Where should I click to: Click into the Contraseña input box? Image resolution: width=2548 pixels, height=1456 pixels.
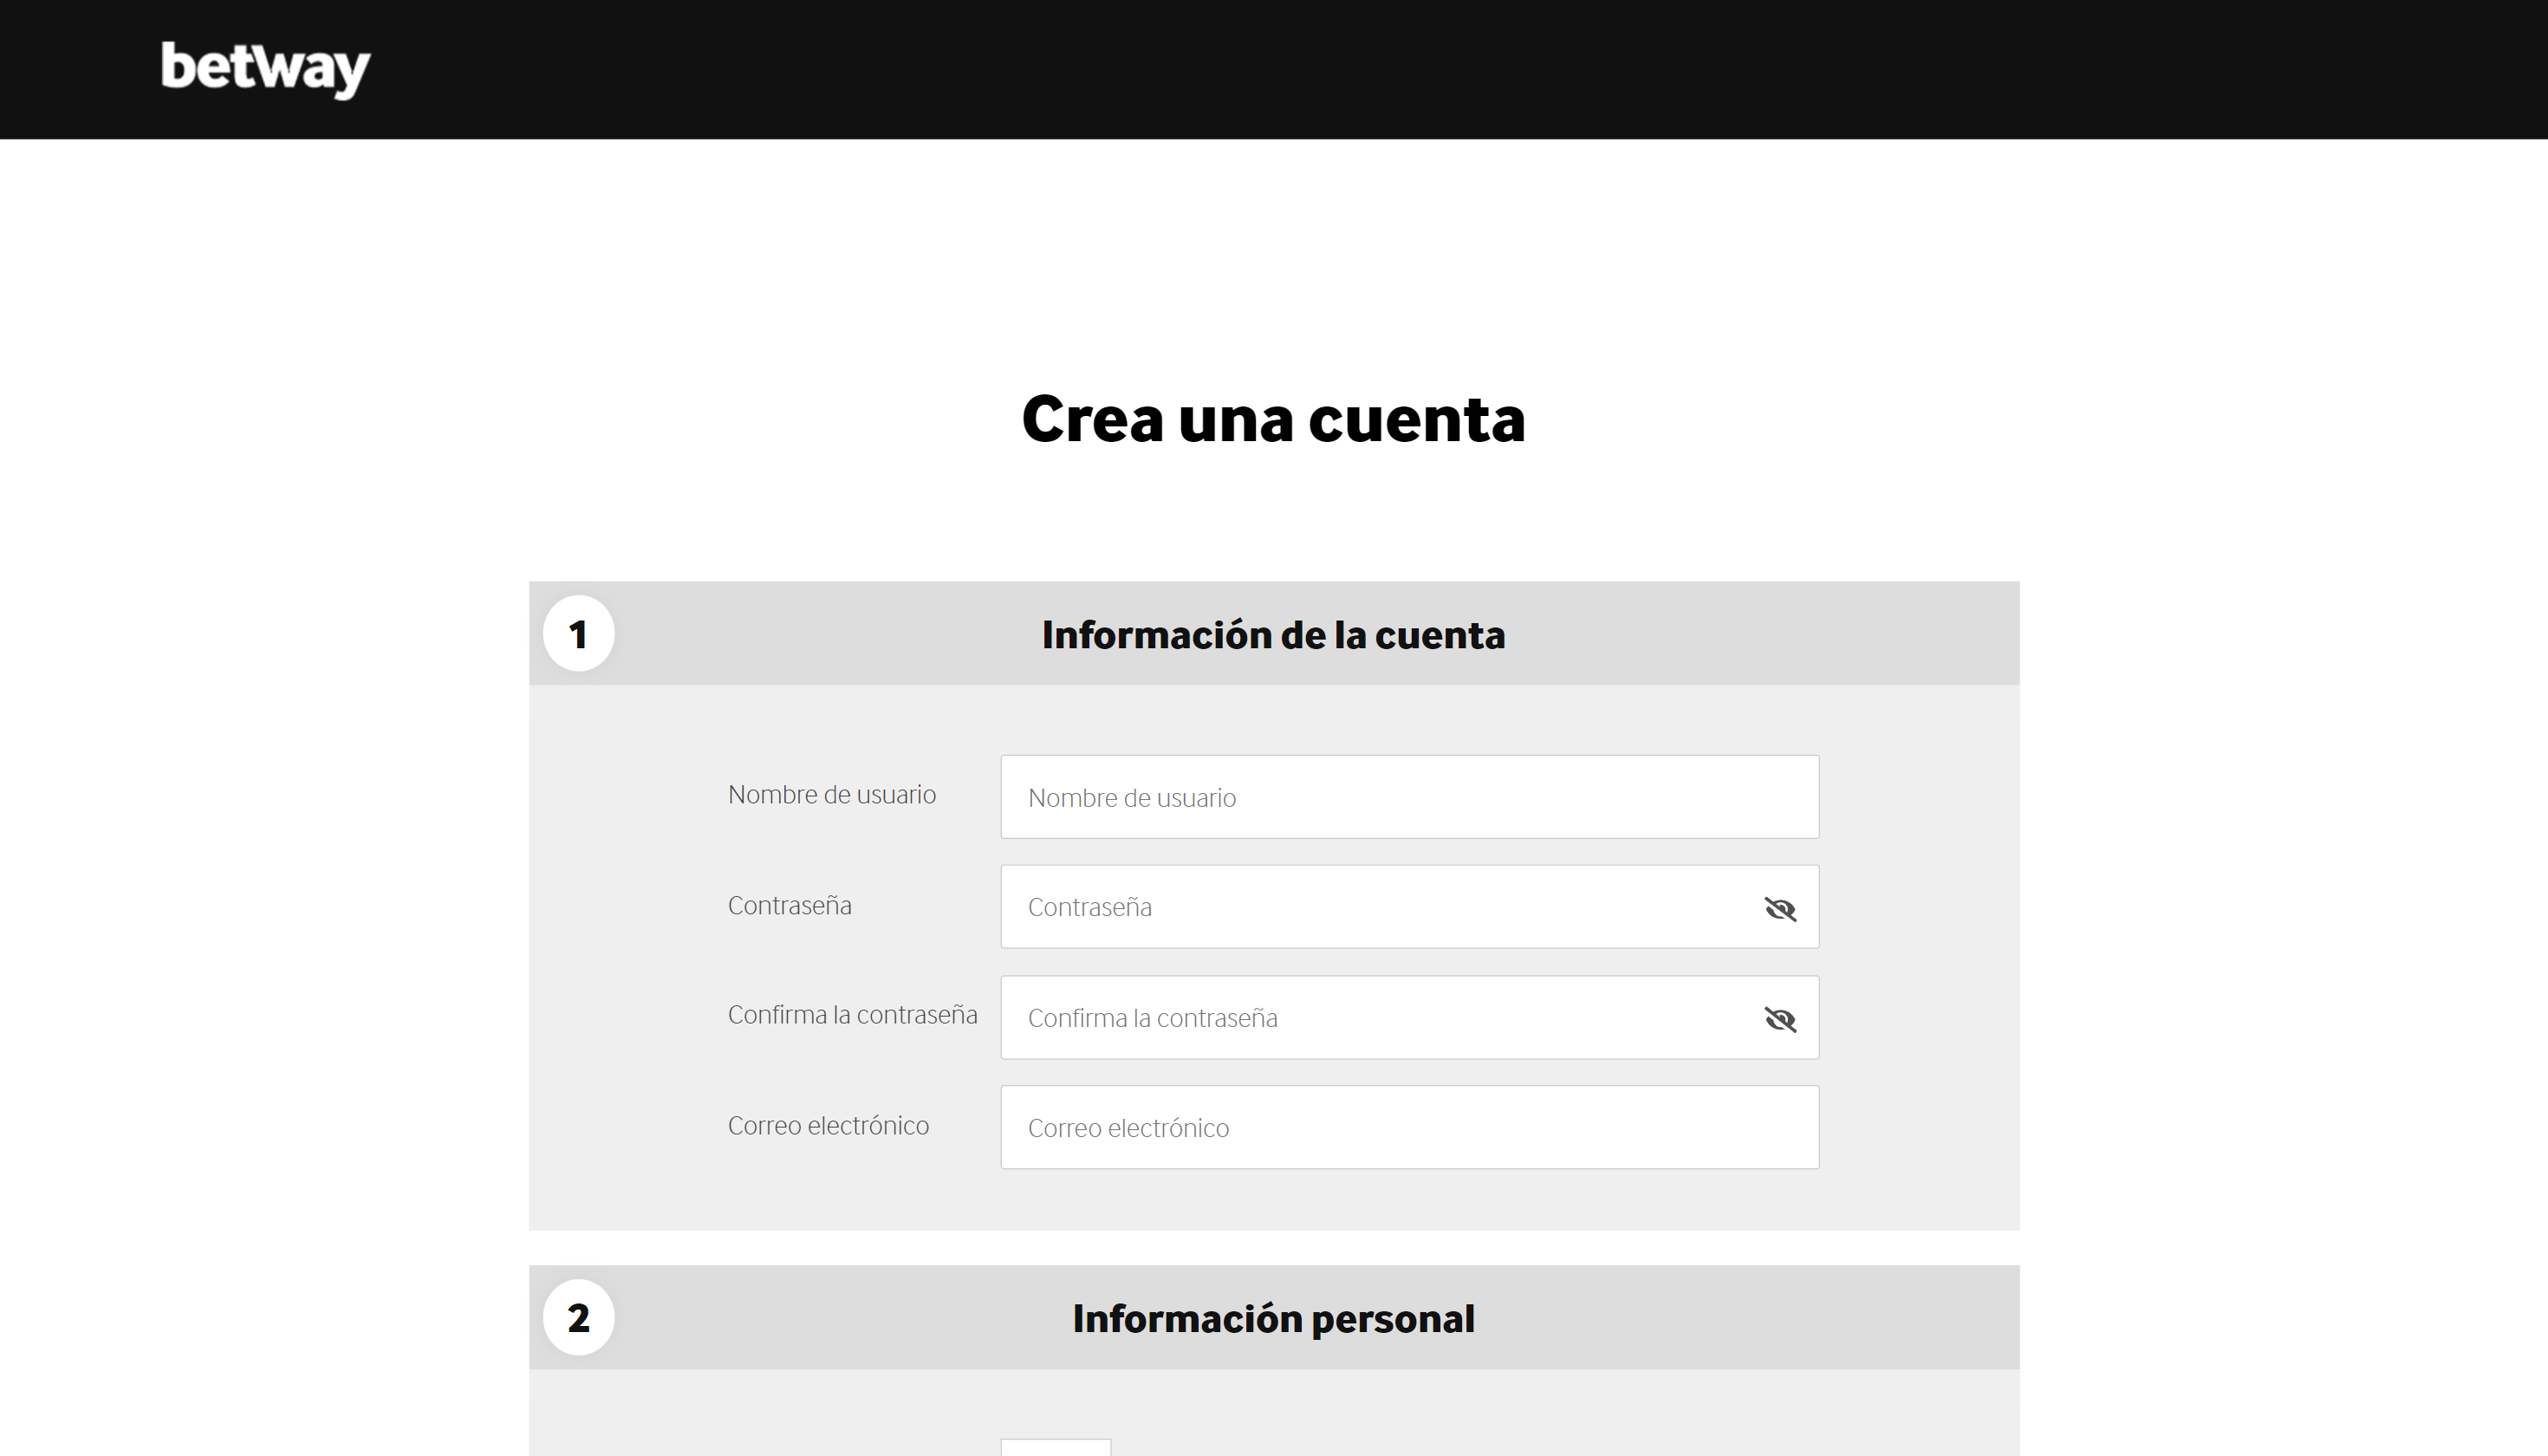pyautogui.click(x=1409, y=907)
